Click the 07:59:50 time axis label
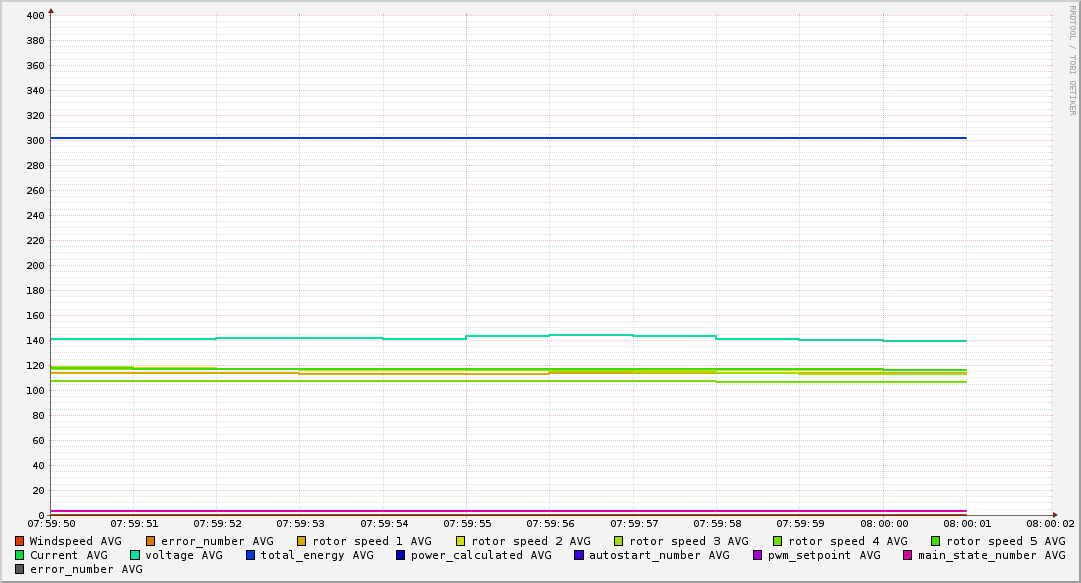 point(51,523)
